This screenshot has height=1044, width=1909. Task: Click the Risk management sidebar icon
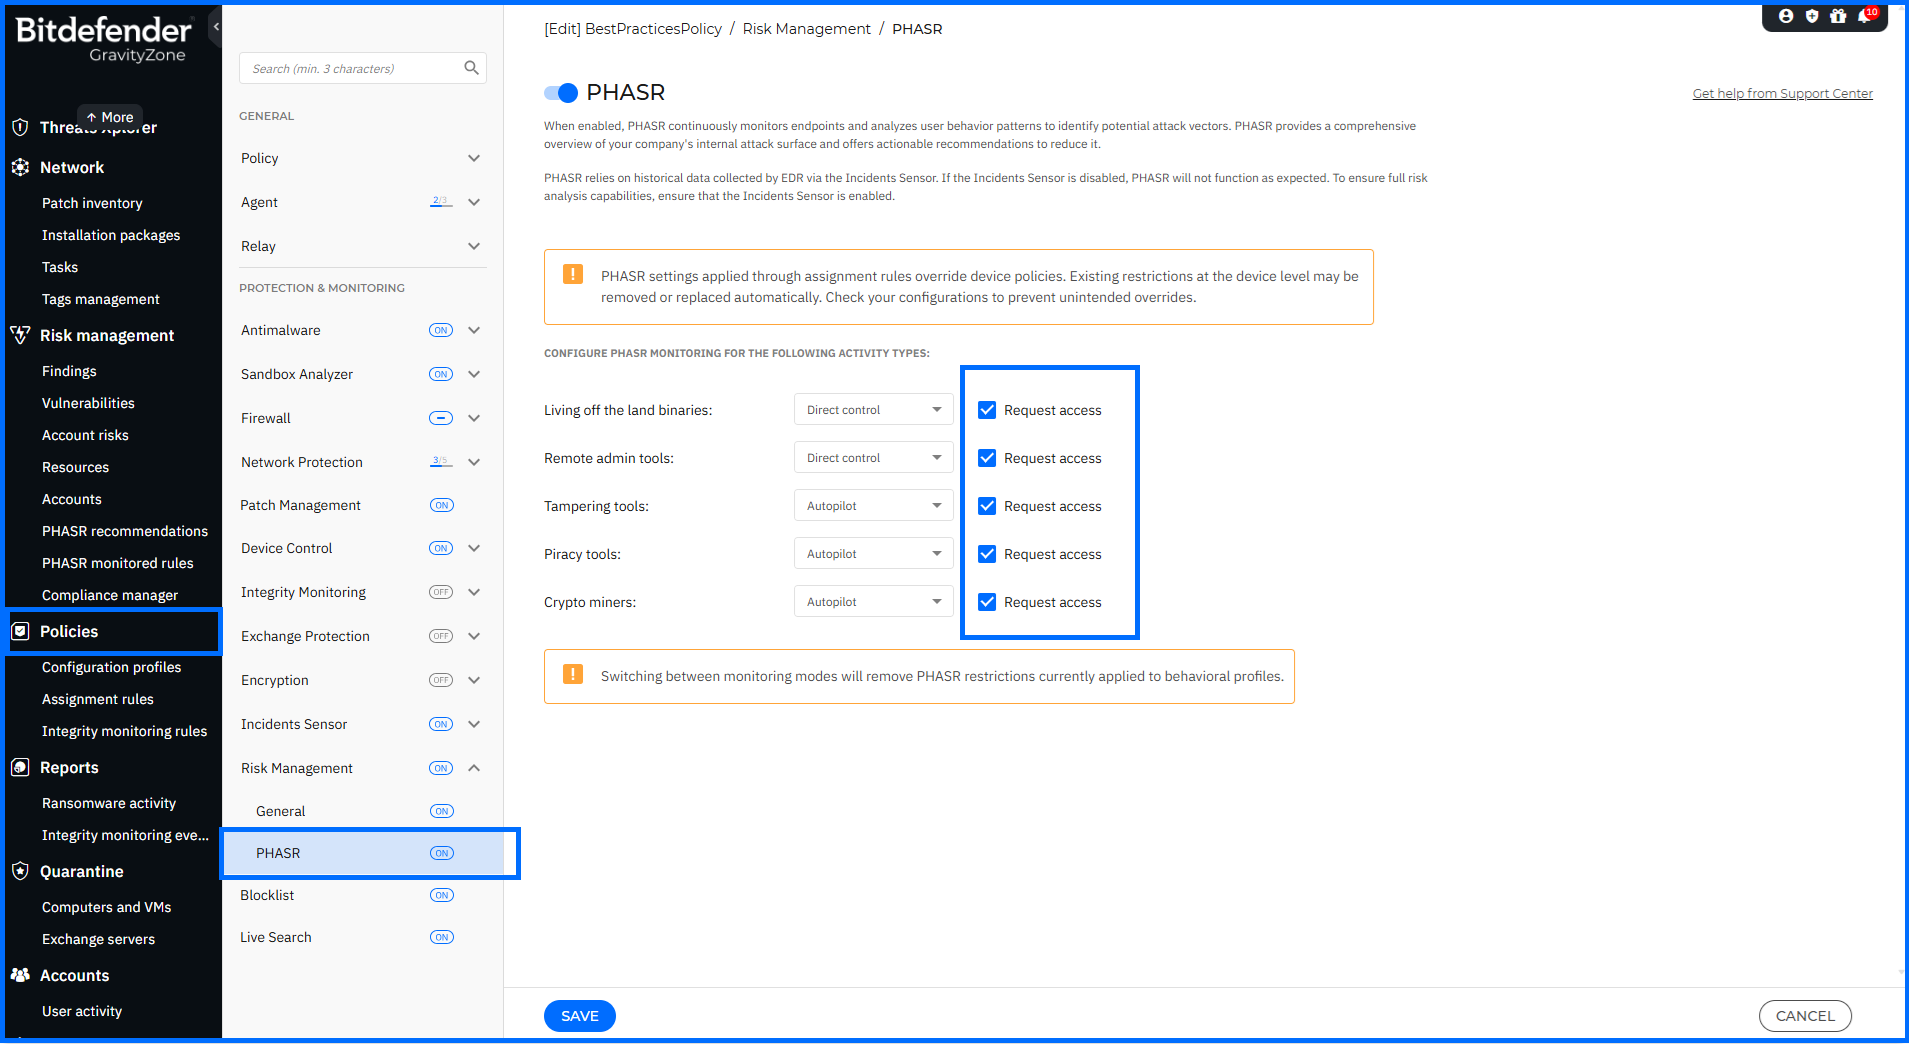pos(20,335)
